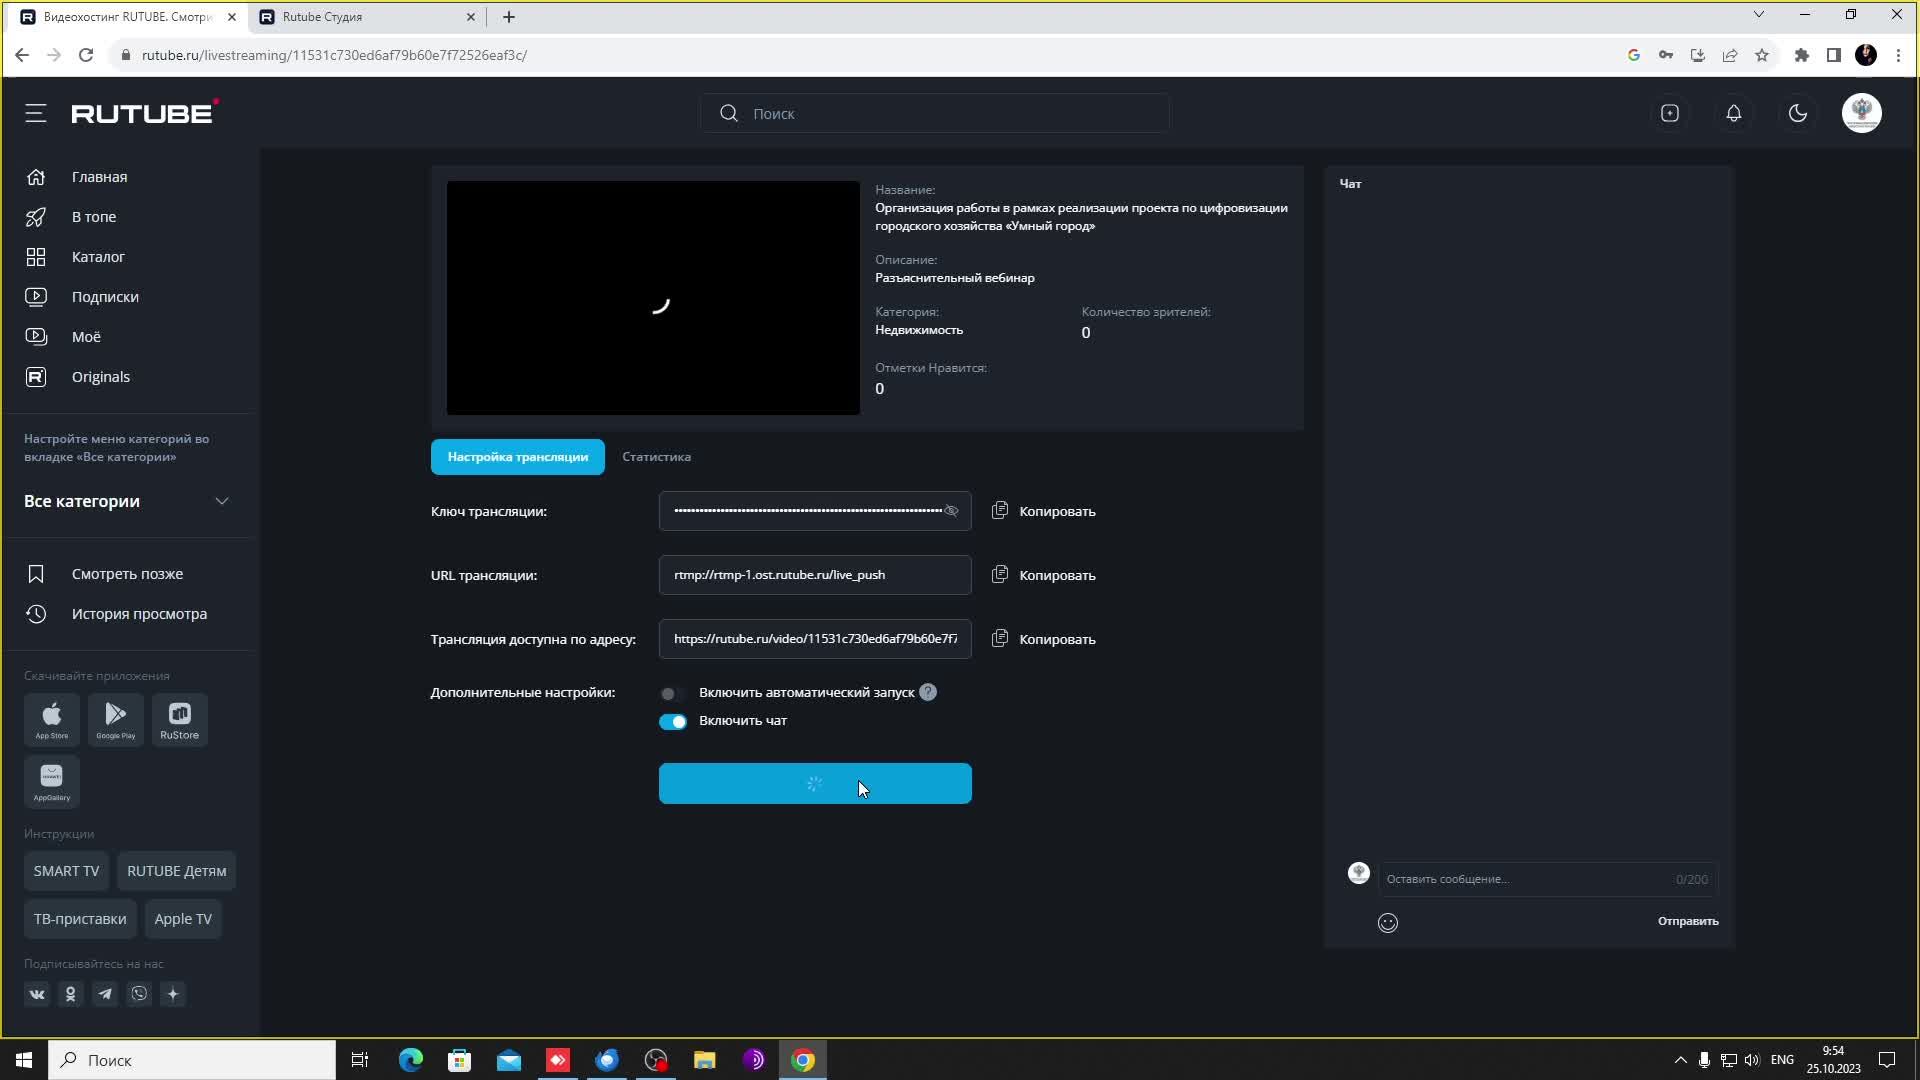Show the hidden stream key with eye icon
The height and width of the screenshot is (1080, 1920).
(x=952, y=511)
